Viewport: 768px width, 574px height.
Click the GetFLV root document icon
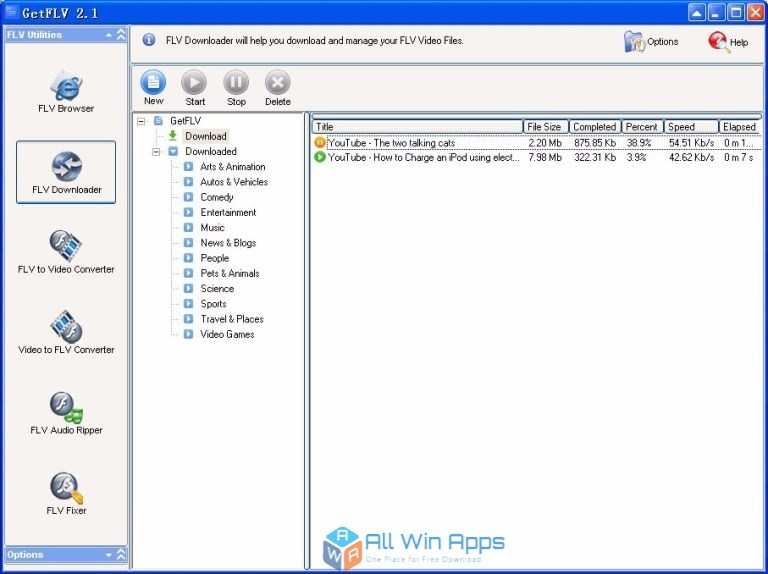pos(158,120)
